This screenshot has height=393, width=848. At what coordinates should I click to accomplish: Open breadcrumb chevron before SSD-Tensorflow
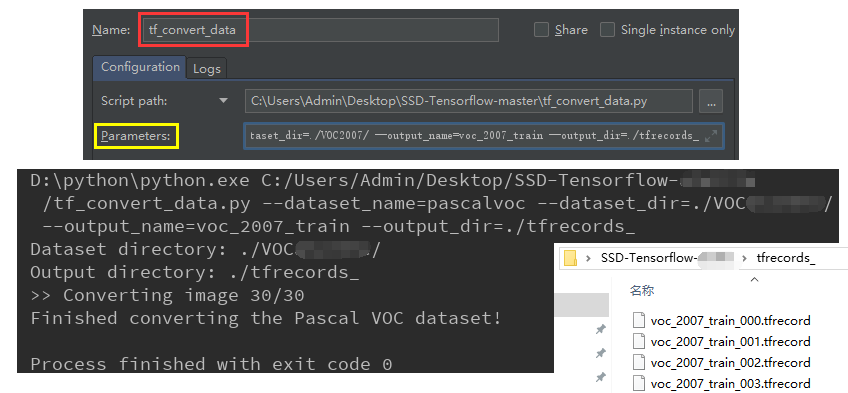[x=588, y=258]
